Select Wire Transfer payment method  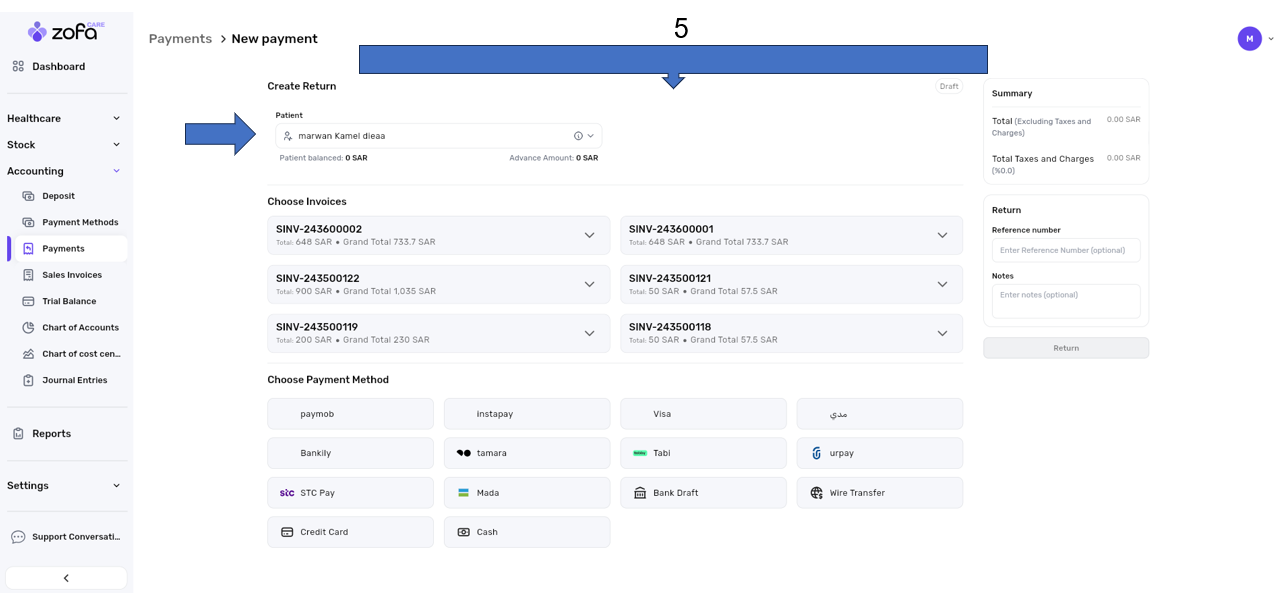pos(879,493)
